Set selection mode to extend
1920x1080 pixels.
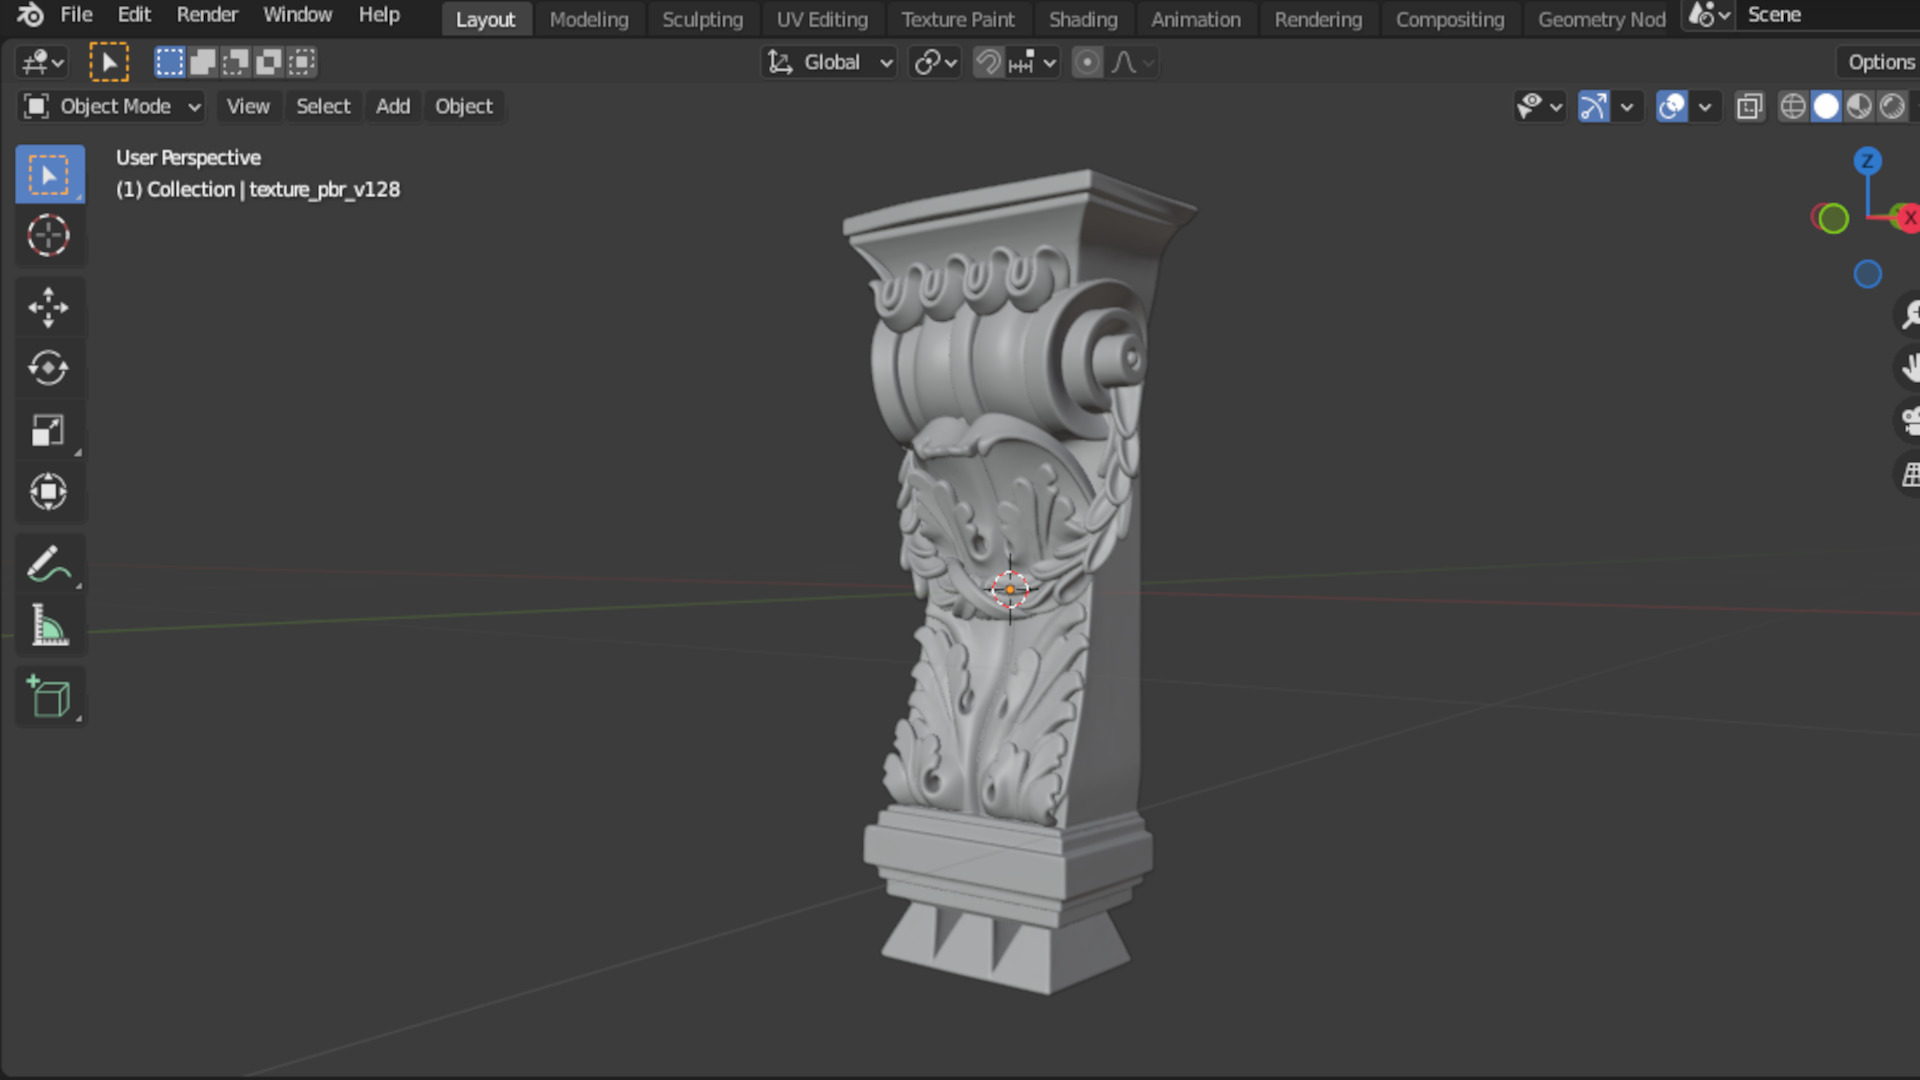(x=203, y=62)
